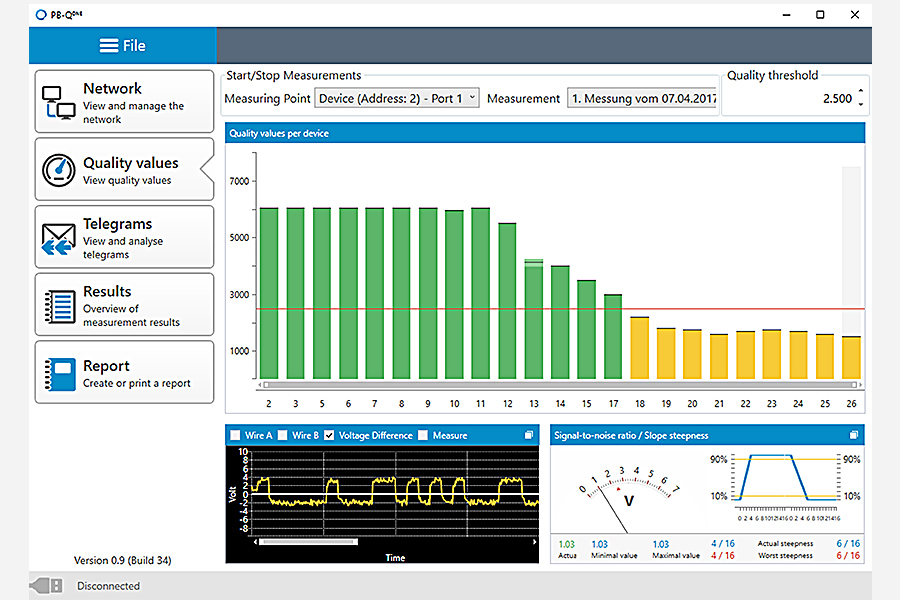
Task: Increase the Quality threshold value
Action: 861,92
